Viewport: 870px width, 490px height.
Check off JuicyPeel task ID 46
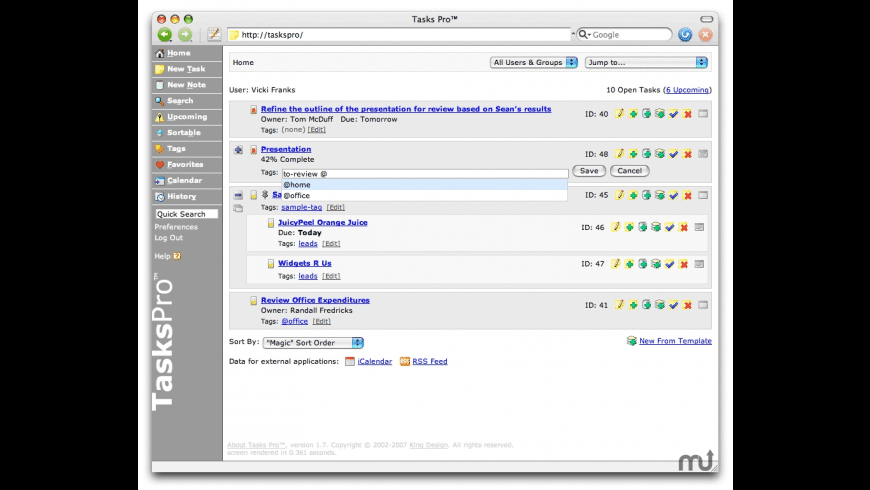670,227
